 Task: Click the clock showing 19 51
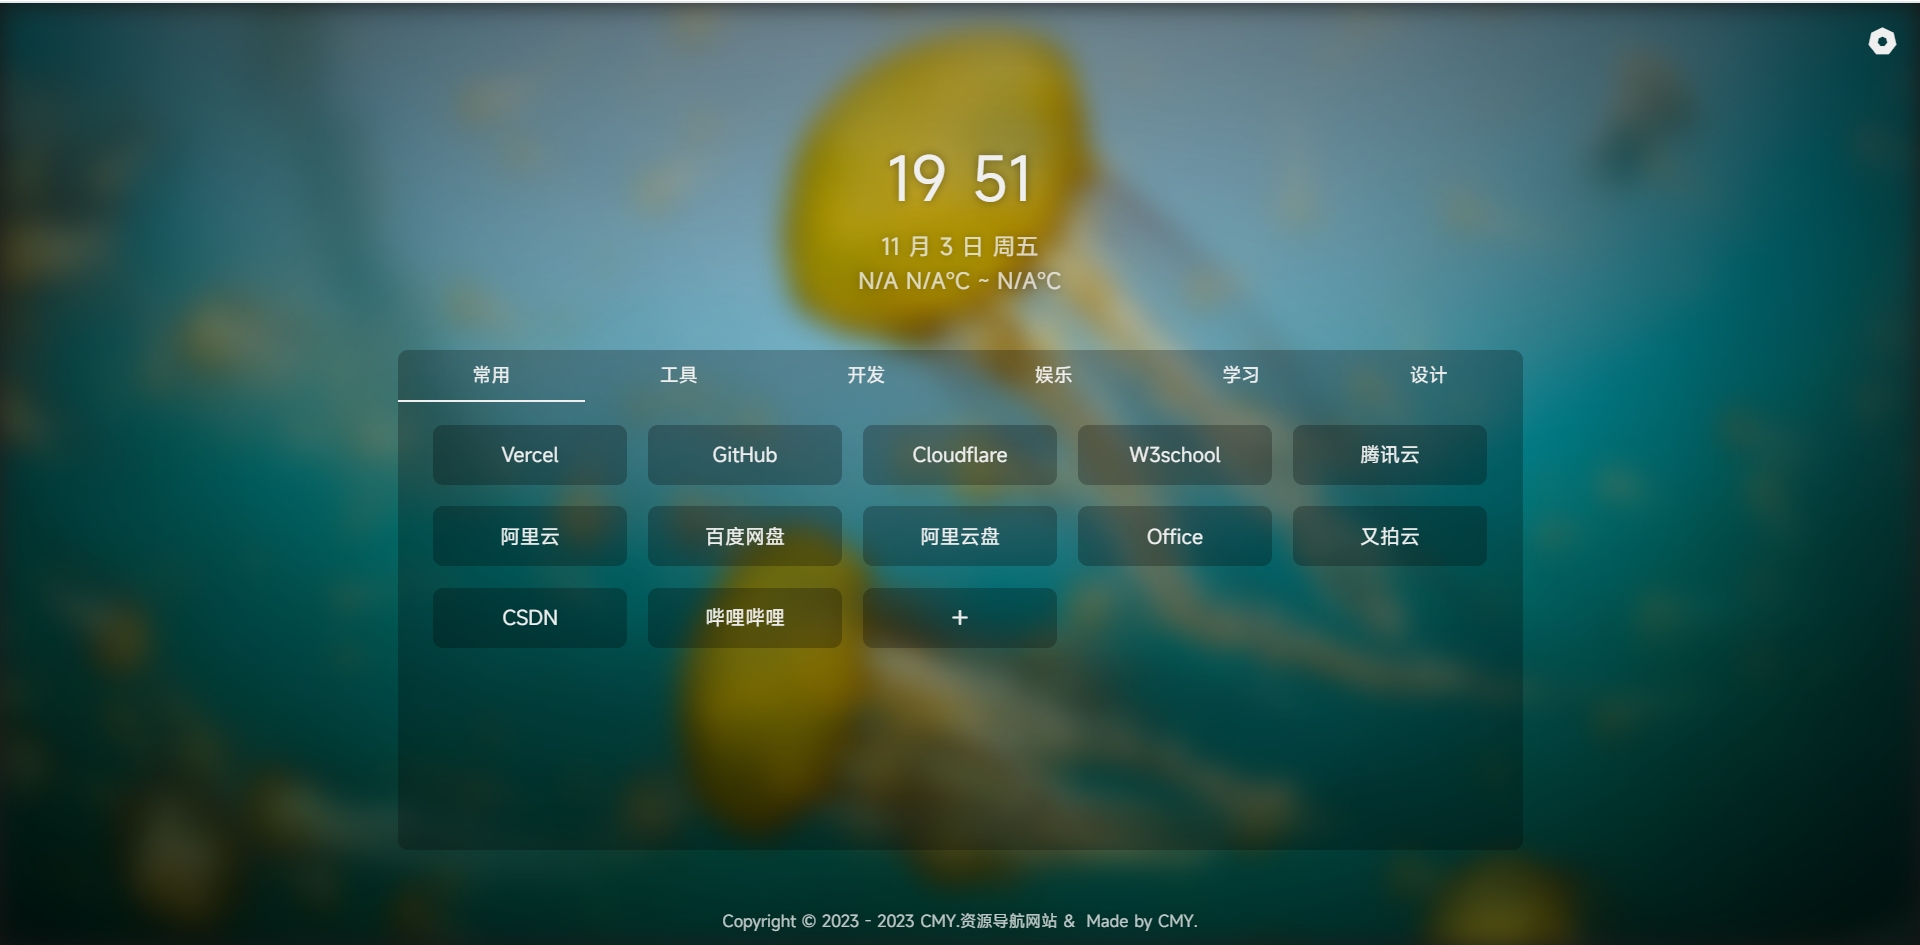(x=959, y=177)
